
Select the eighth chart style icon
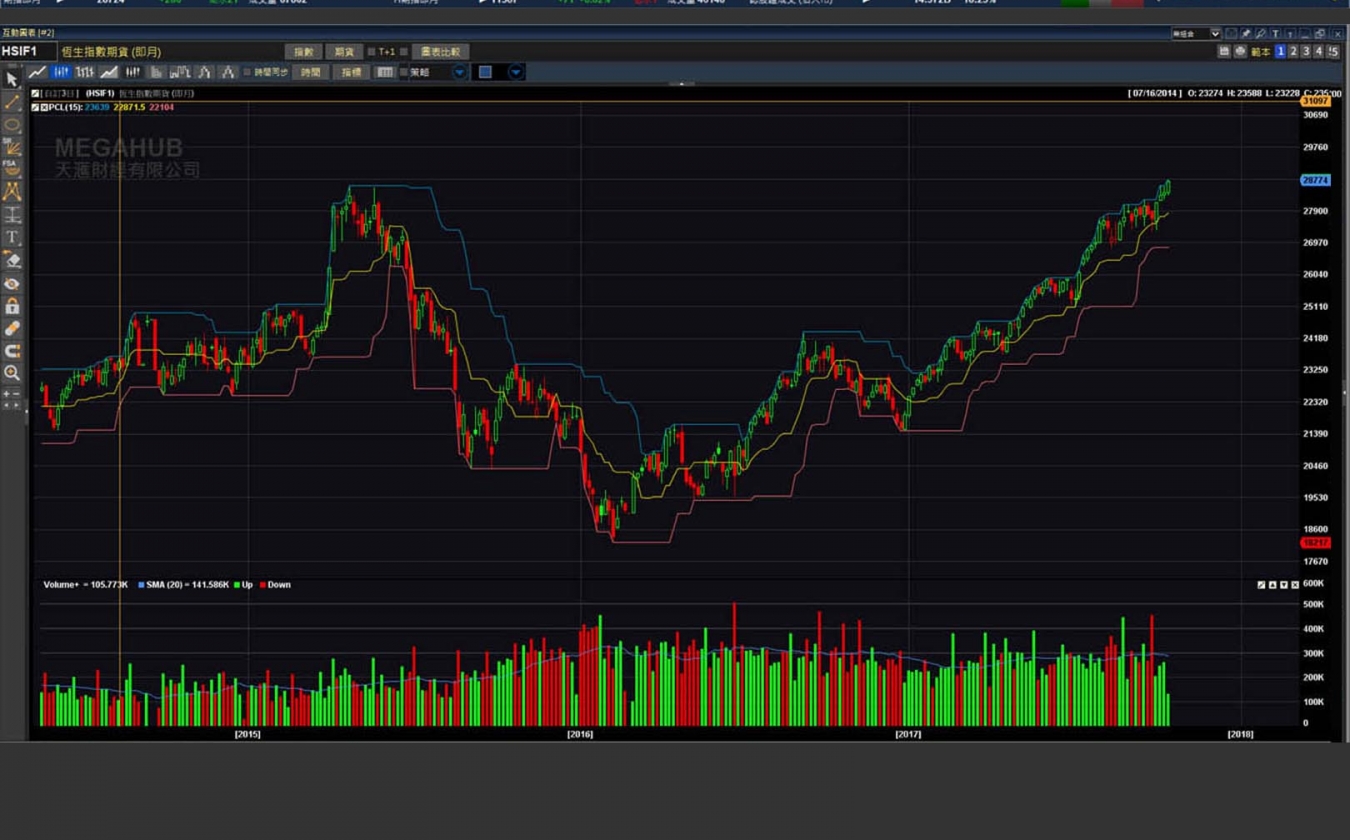click(205, 72)
